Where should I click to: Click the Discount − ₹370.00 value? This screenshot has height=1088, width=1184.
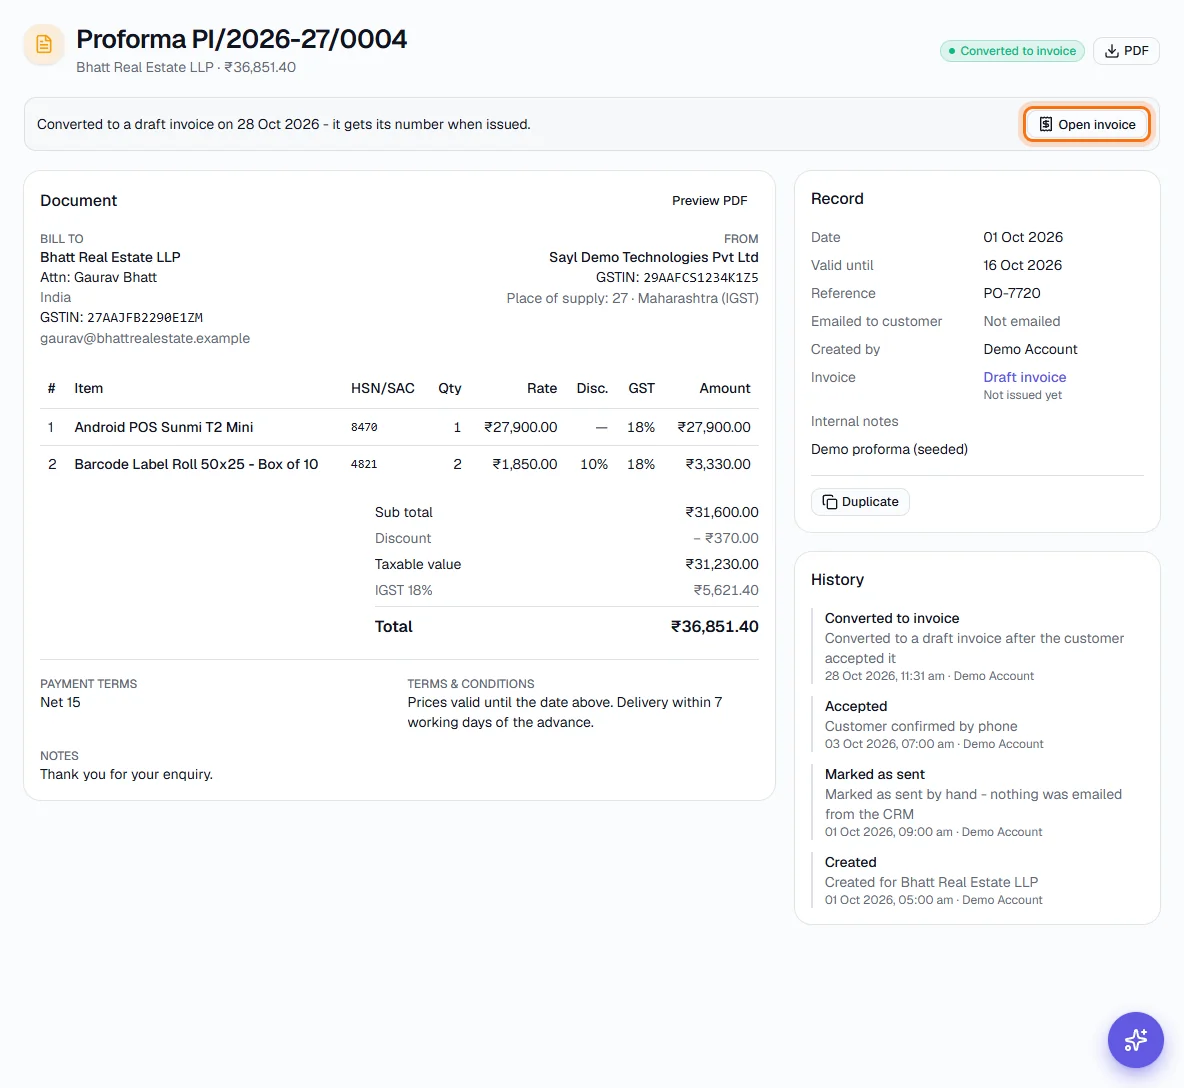point(726,538)
